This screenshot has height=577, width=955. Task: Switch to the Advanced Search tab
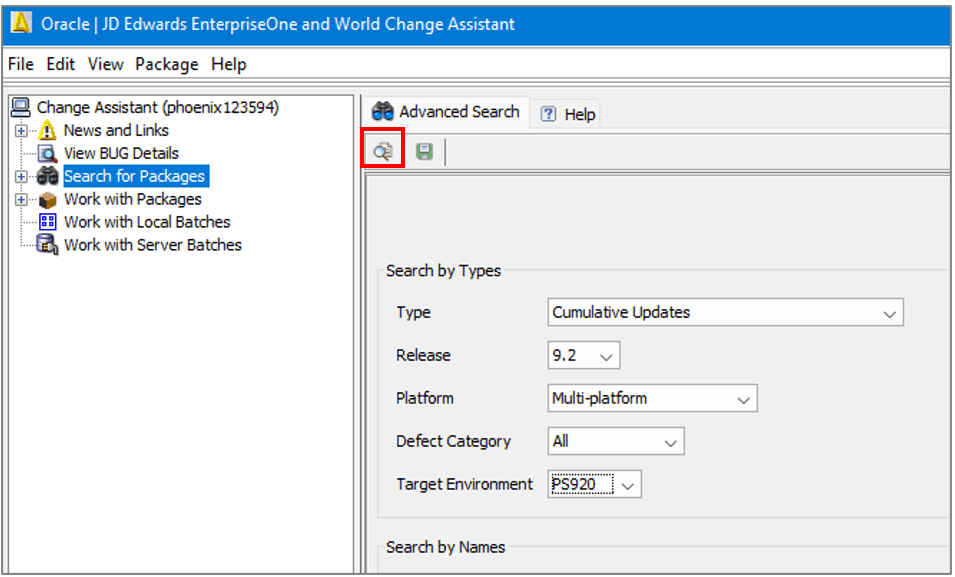pyautogui.click(x=446, y=112)
